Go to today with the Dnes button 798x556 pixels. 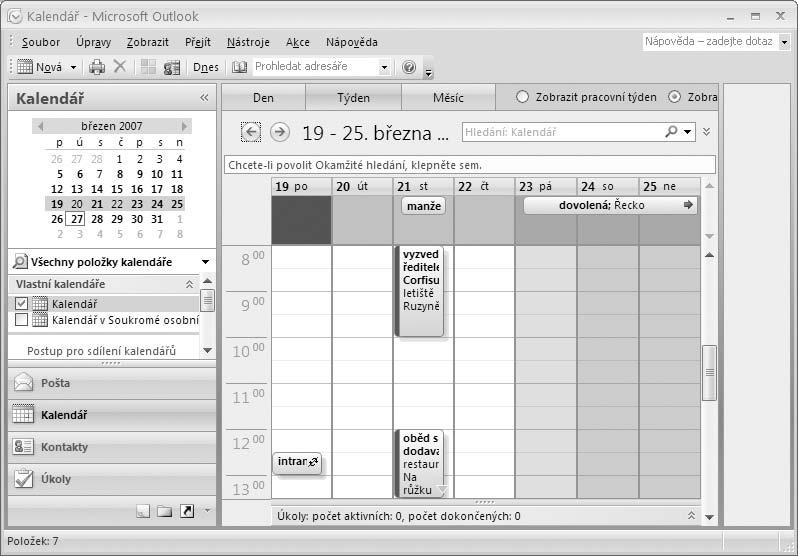[206, 67]
